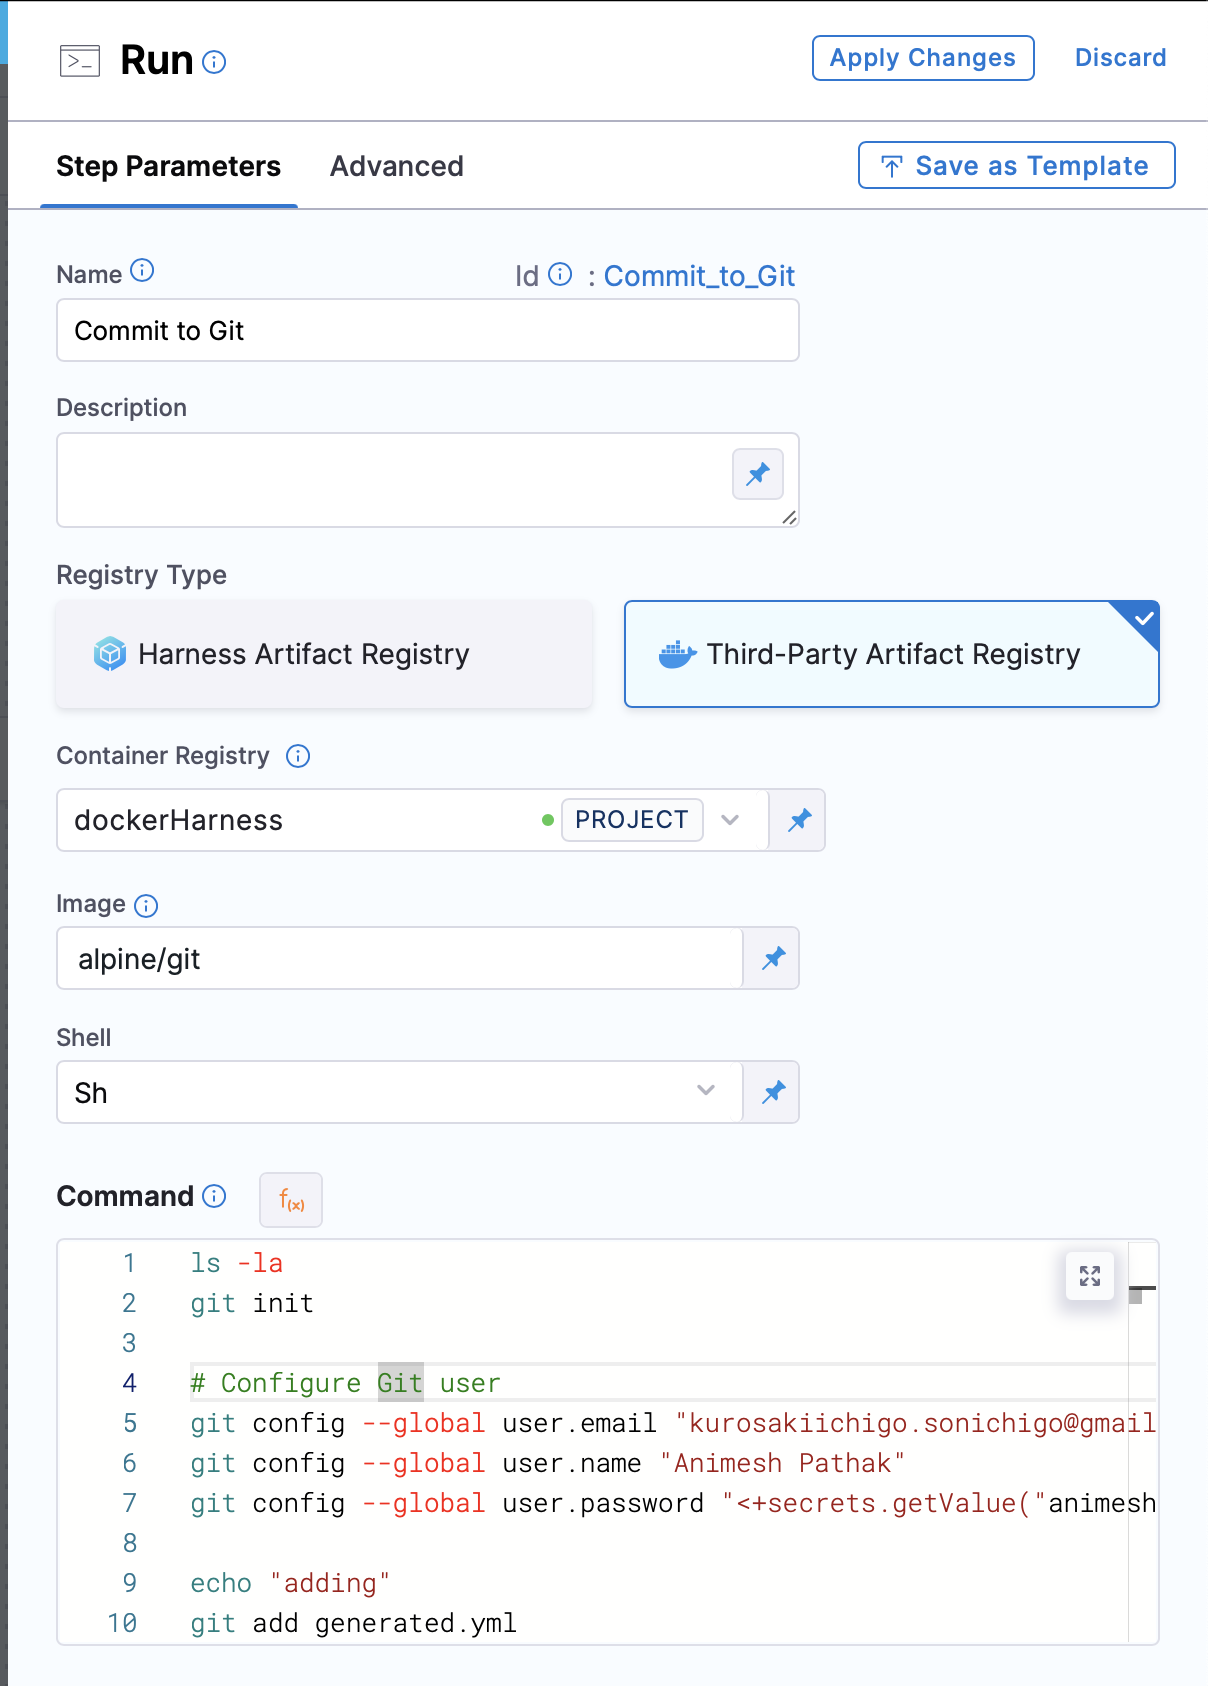Select the Harness Artifact Registry option
Viewport: 1208px width, 1686px height.
(322, 654)
